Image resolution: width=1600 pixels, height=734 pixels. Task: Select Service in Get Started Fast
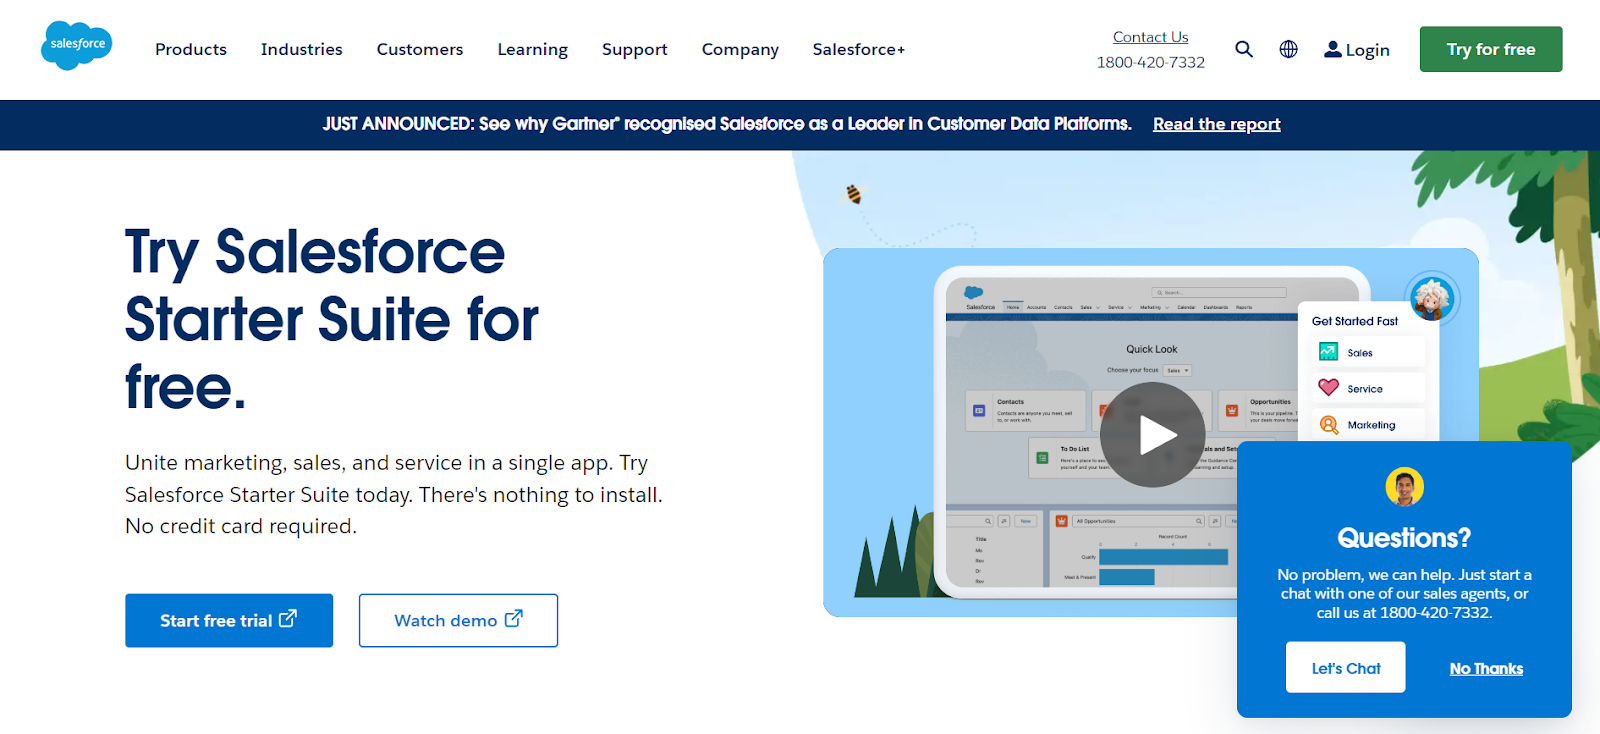click(1369, 388)
